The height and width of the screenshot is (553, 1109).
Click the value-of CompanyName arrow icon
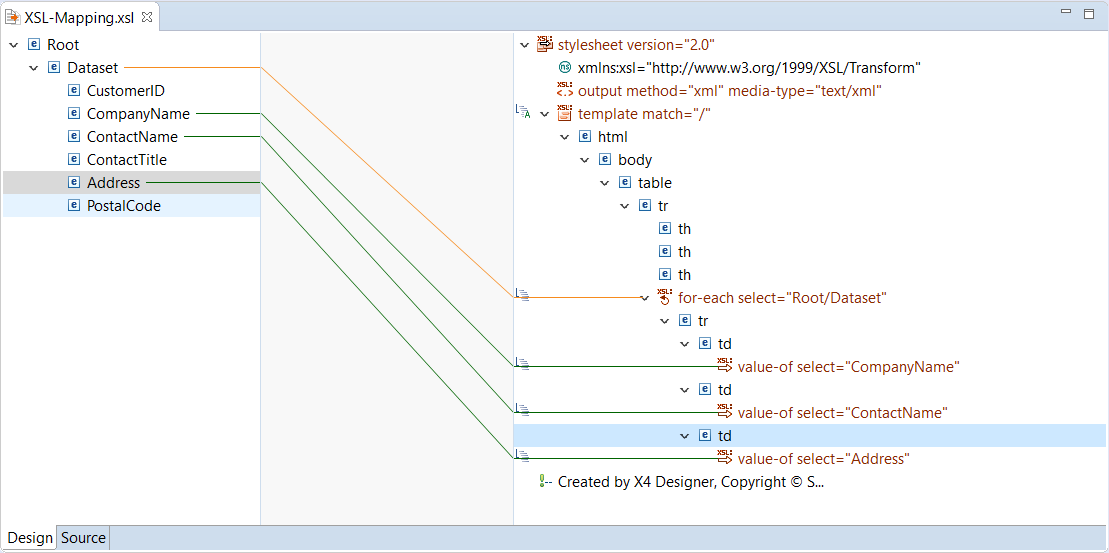pos(725,366)
